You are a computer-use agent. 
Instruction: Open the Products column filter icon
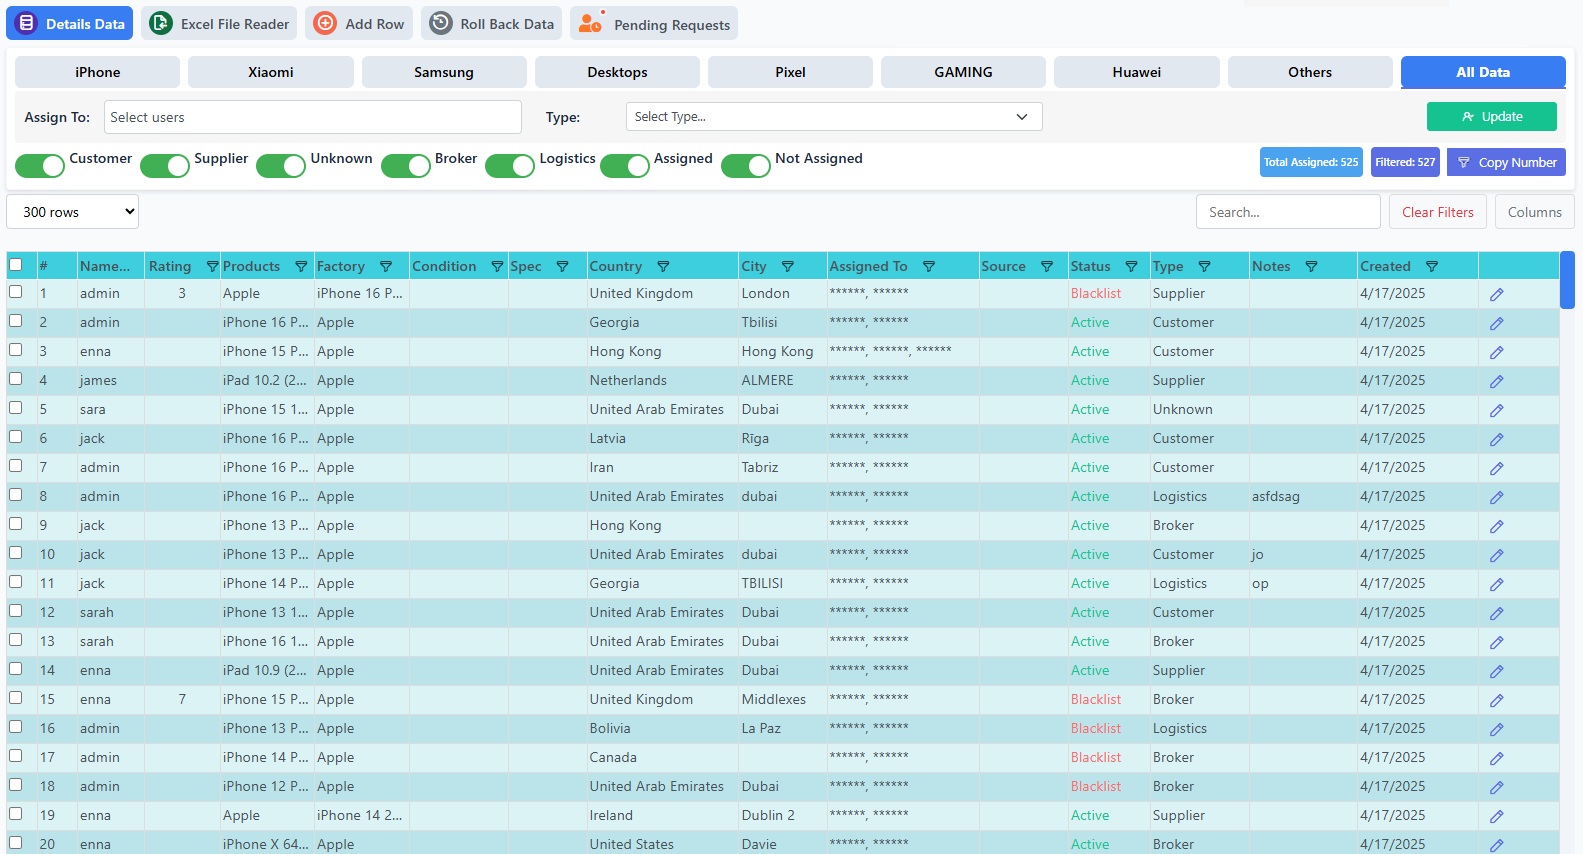(x=301, y=266)
